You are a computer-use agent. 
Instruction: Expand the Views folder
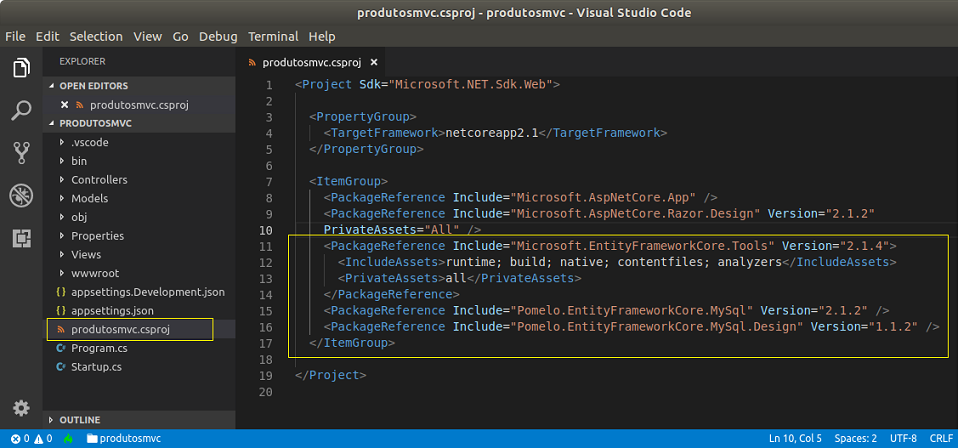(62, 254)
